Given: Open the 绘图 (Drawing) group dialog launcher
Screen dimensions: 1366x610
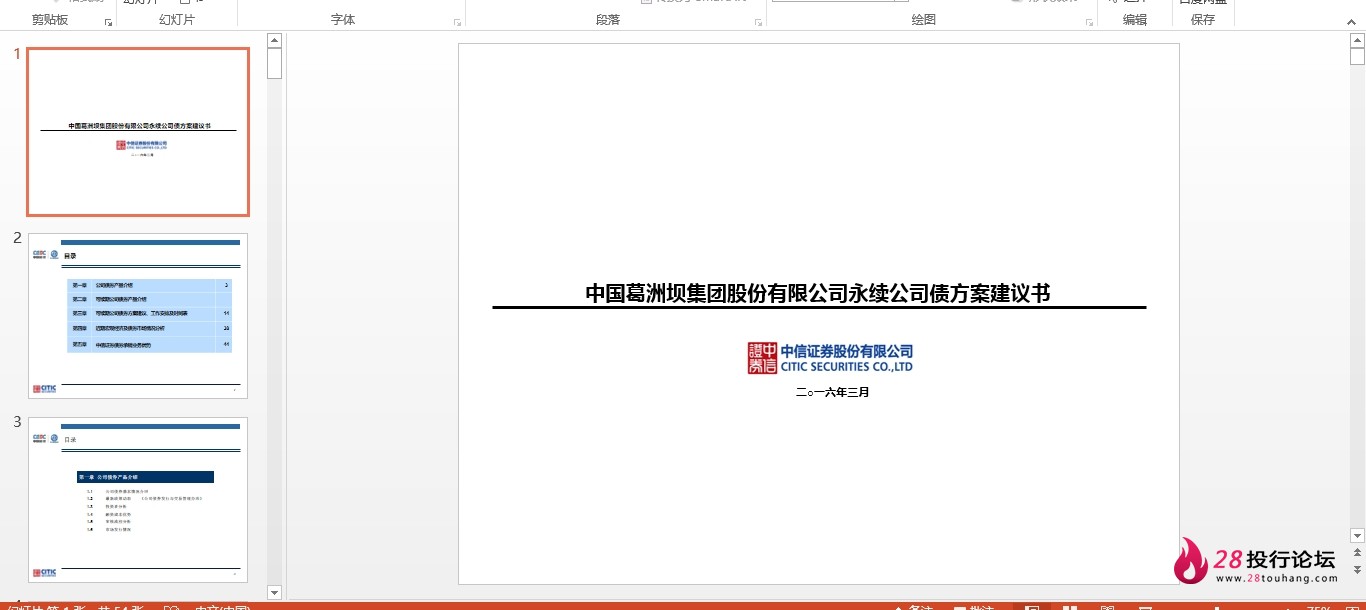Looking at the screenshot, I should tap(1088, 21).
